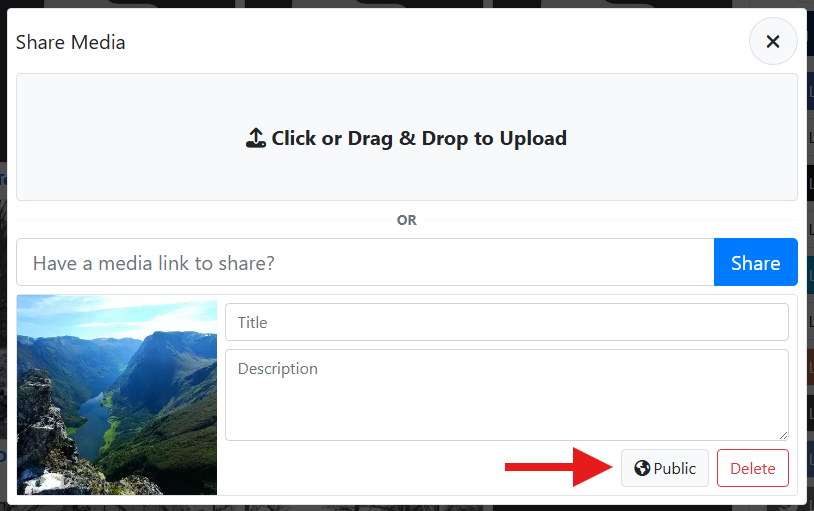Toggle the Public visibility button
This screenshot has width=814, height=511.
tap(665, 468)
